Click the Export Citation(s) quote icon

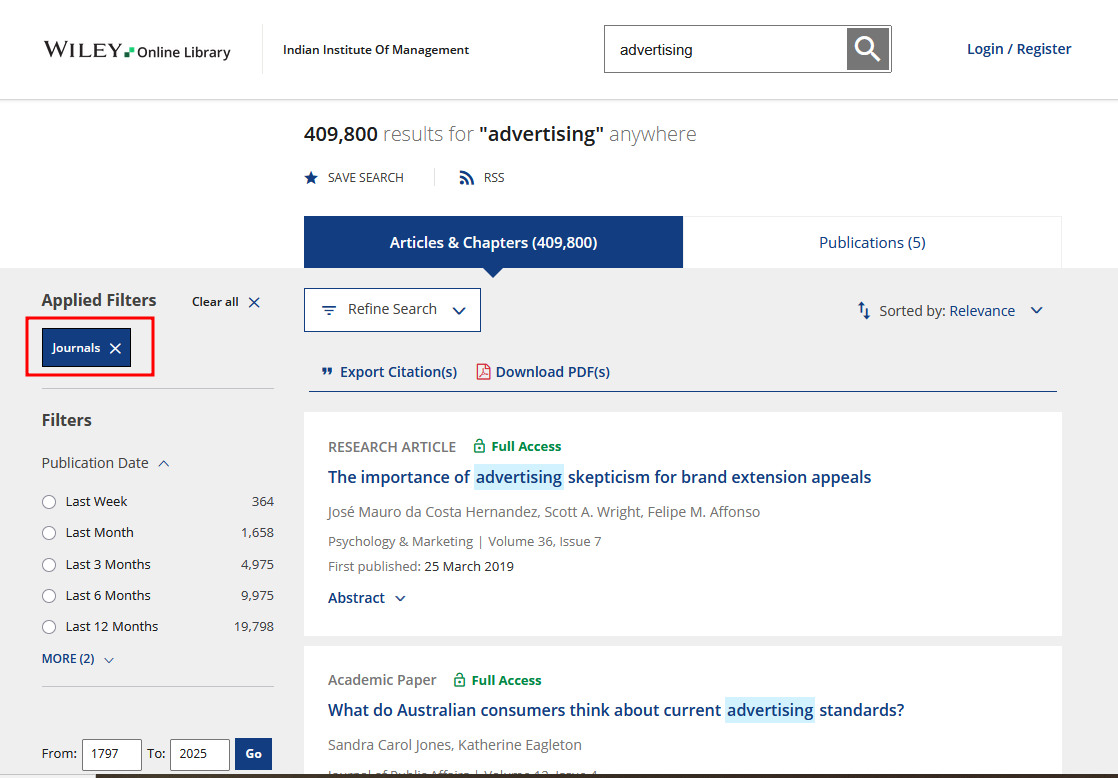[327, 372]
